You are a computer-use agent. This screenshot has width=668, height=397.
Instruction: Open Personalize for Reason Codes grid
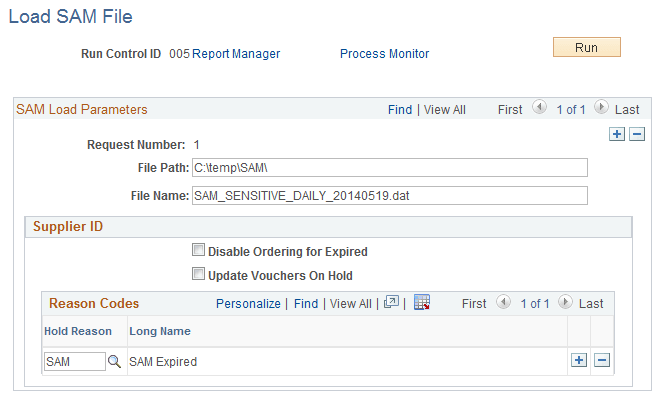[248, 303]
